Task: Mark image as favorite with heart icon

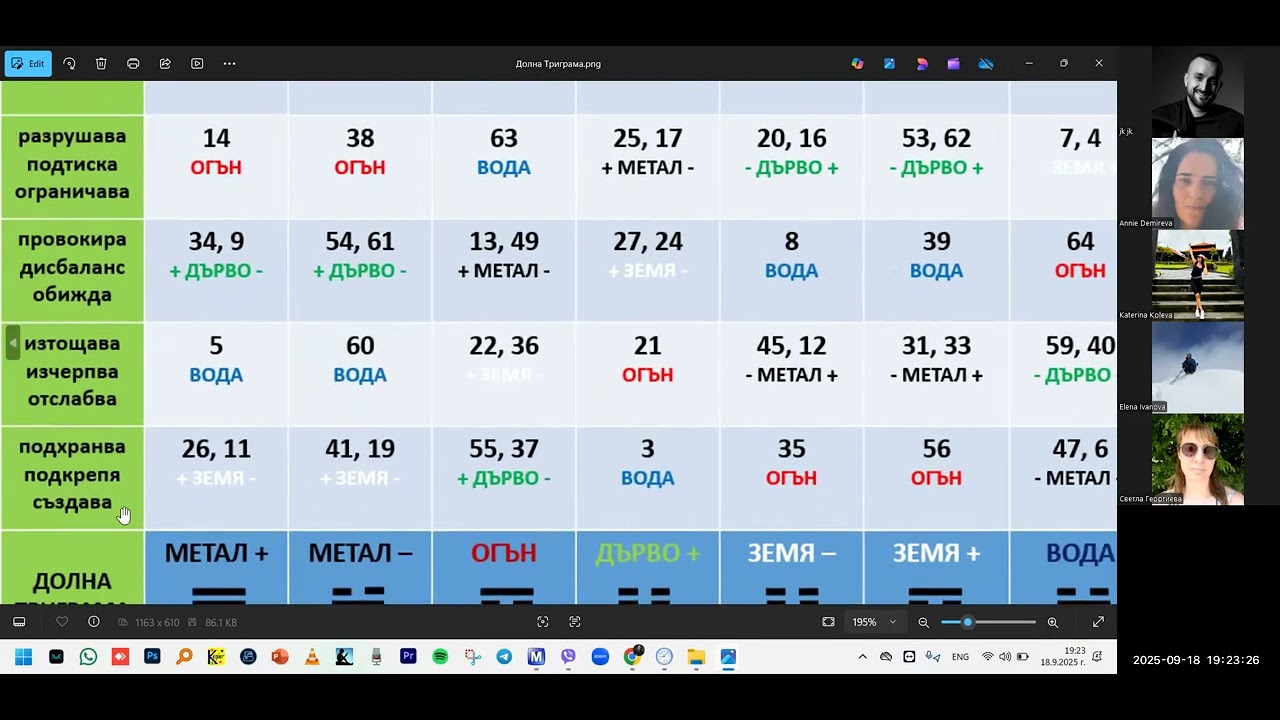Action: pos(62,622)
